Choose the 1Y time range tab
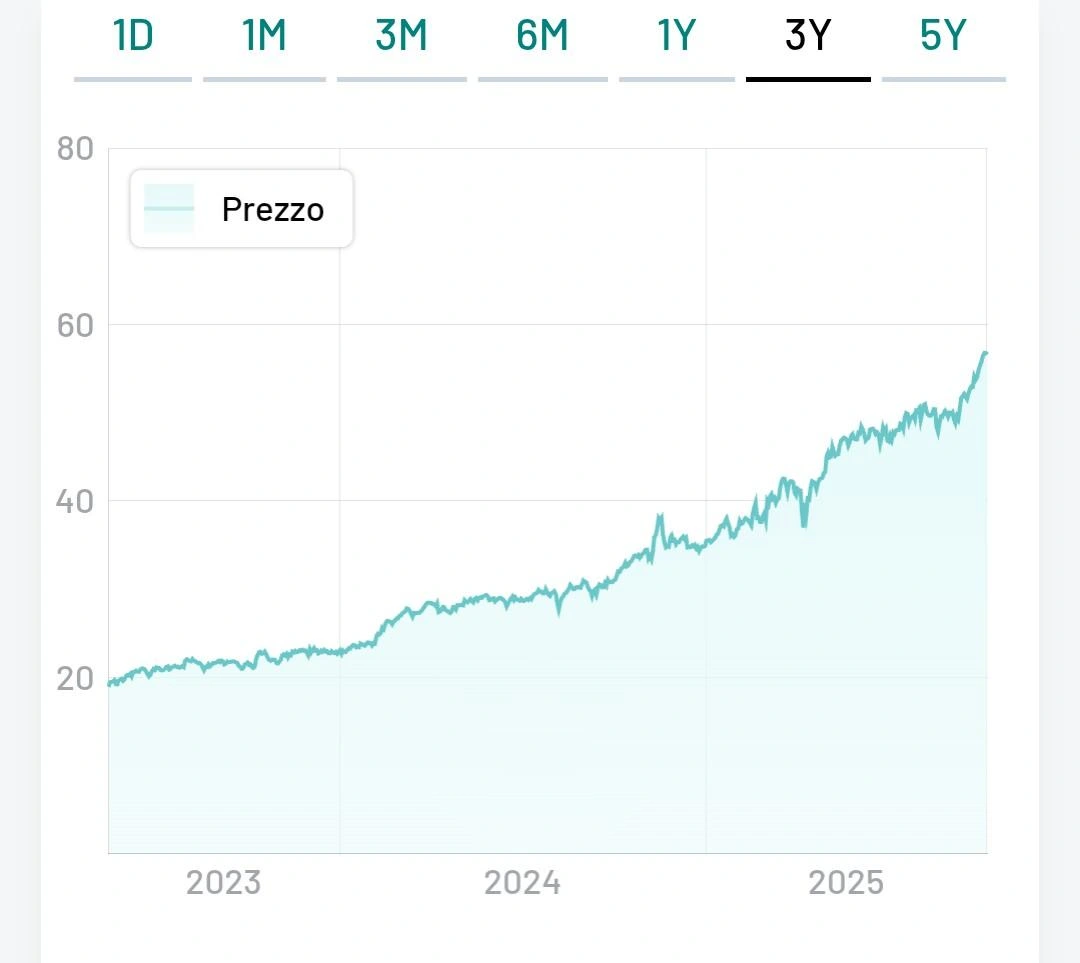1080x963 pixels. 676,37
